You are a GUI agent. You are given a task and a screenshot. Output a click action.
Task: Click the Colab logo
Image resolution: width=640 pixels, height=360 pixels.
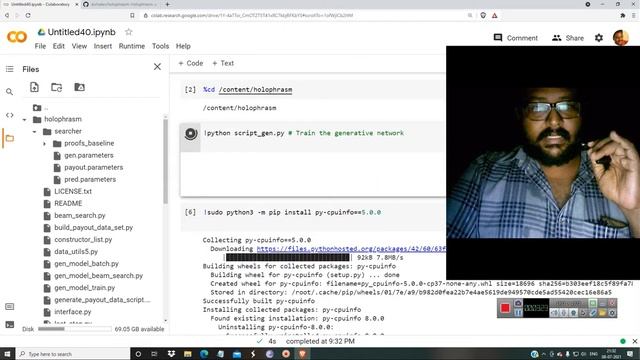coord(17,37)
